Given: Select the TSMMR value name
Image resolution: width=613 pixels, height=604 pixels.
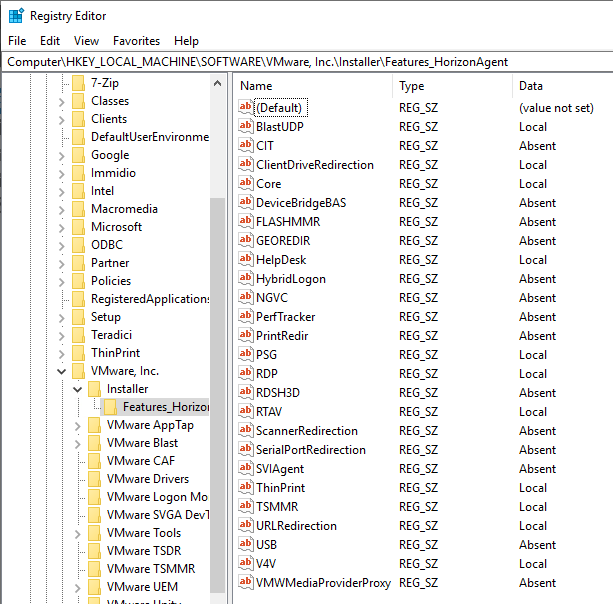Looking at the screenshot, I should click(x=277, y=507).
